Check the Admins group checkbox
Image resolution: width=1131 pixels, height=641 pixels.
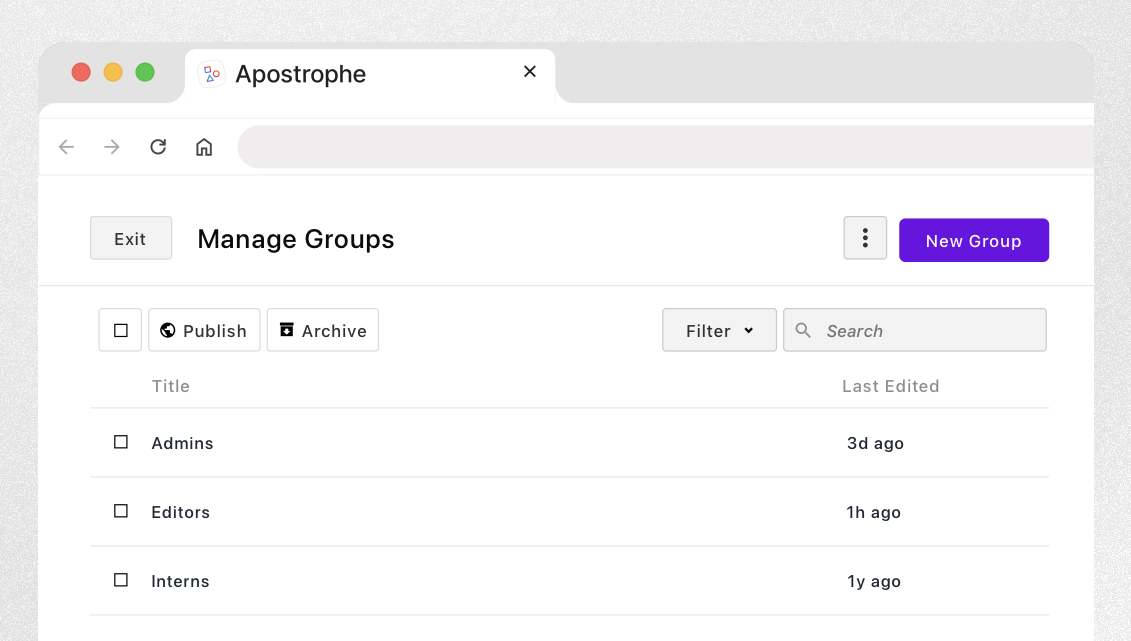coord(121,442)
